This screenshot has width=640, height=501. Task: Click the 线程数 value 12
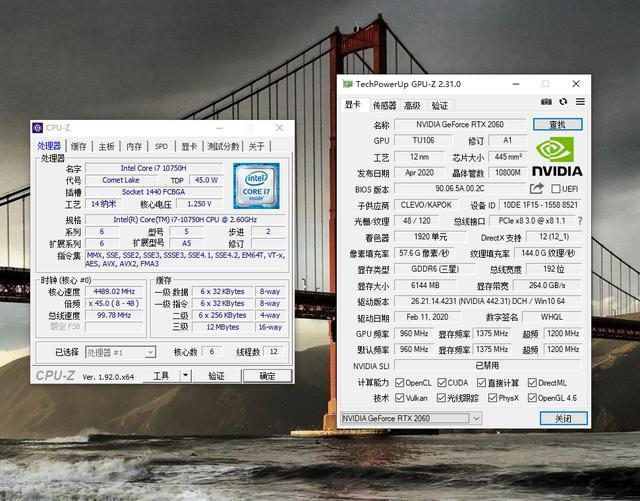[x=274, y=352]
